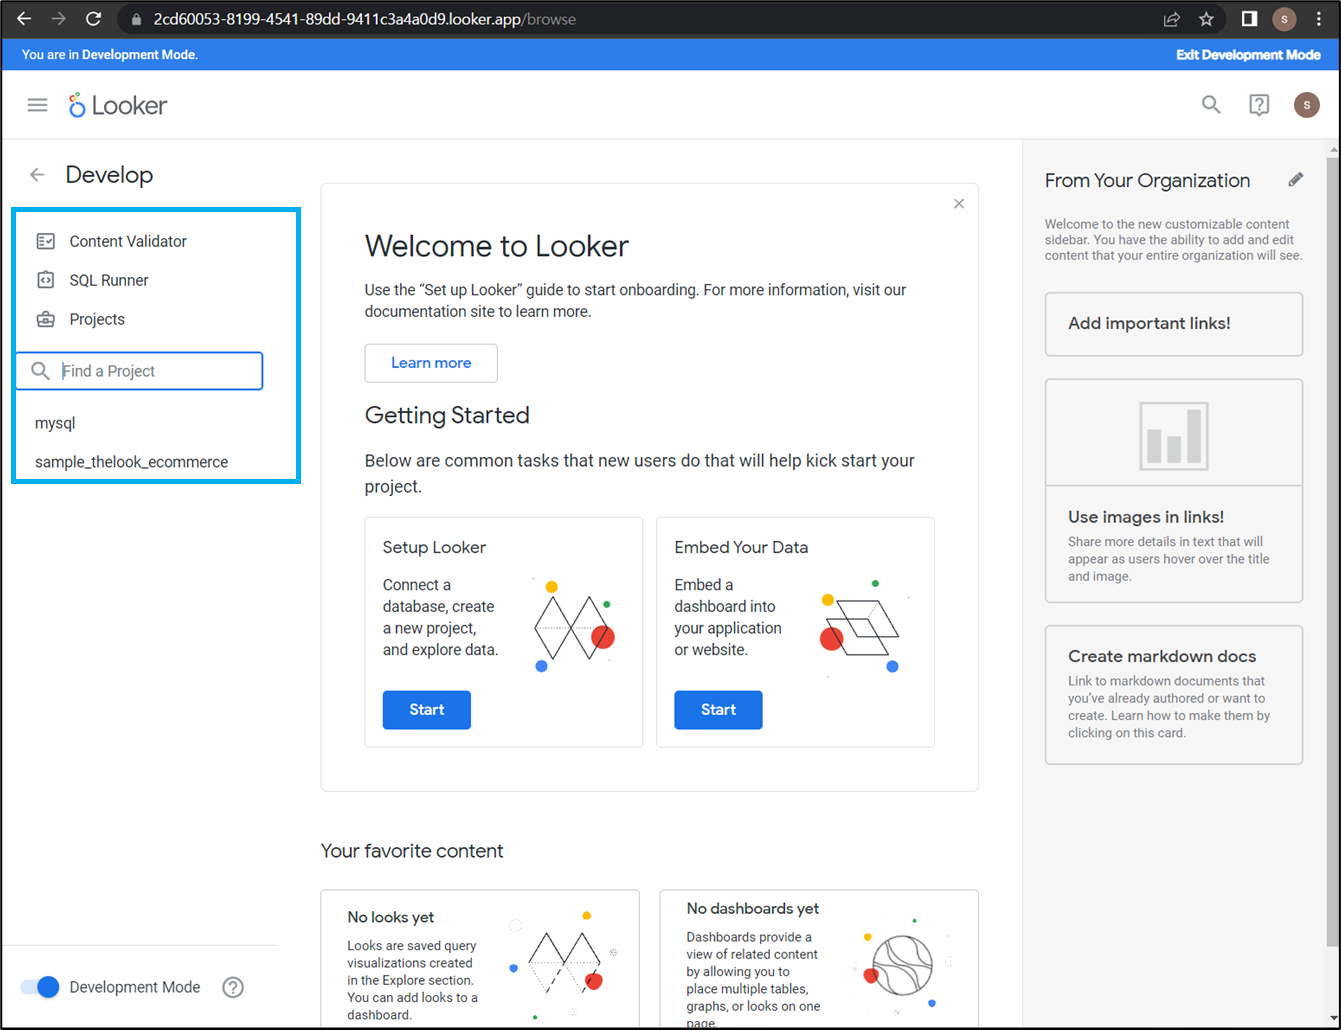
Task: Click the Development Mode label
Action: (x=135, y=987)
